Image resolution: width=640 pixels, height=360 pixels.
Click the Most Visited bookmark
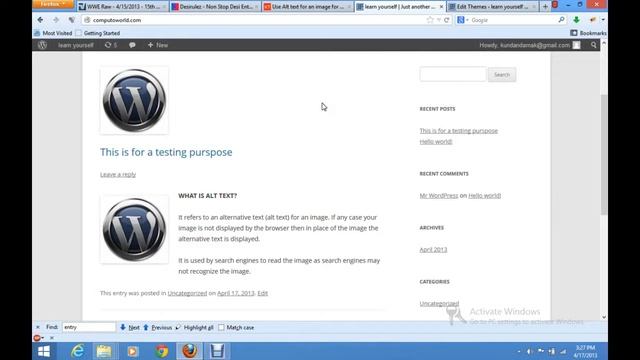tap(53, 33)
